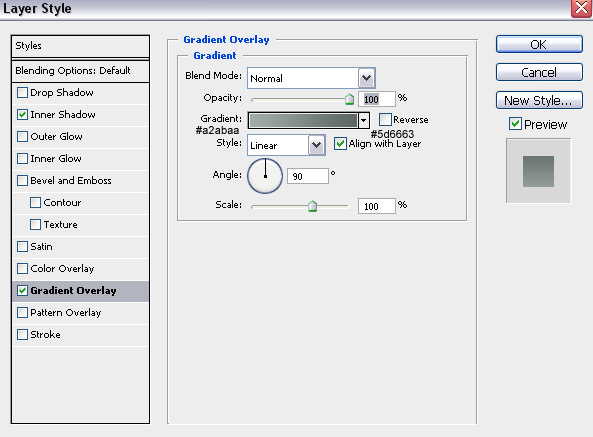
Task: Open the Bevel and Emboss settings
Action: tap(71, 181)
